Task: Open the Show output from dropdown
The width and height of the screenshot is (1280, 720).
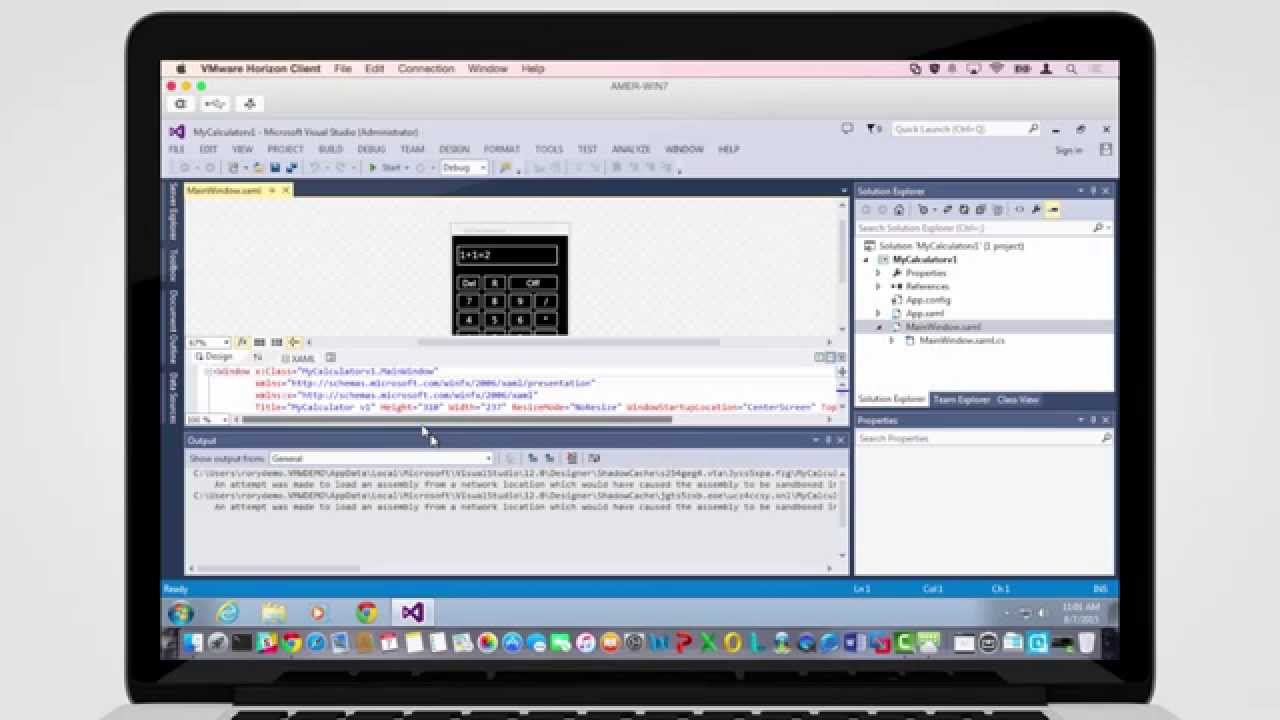Action: (381, 458)
